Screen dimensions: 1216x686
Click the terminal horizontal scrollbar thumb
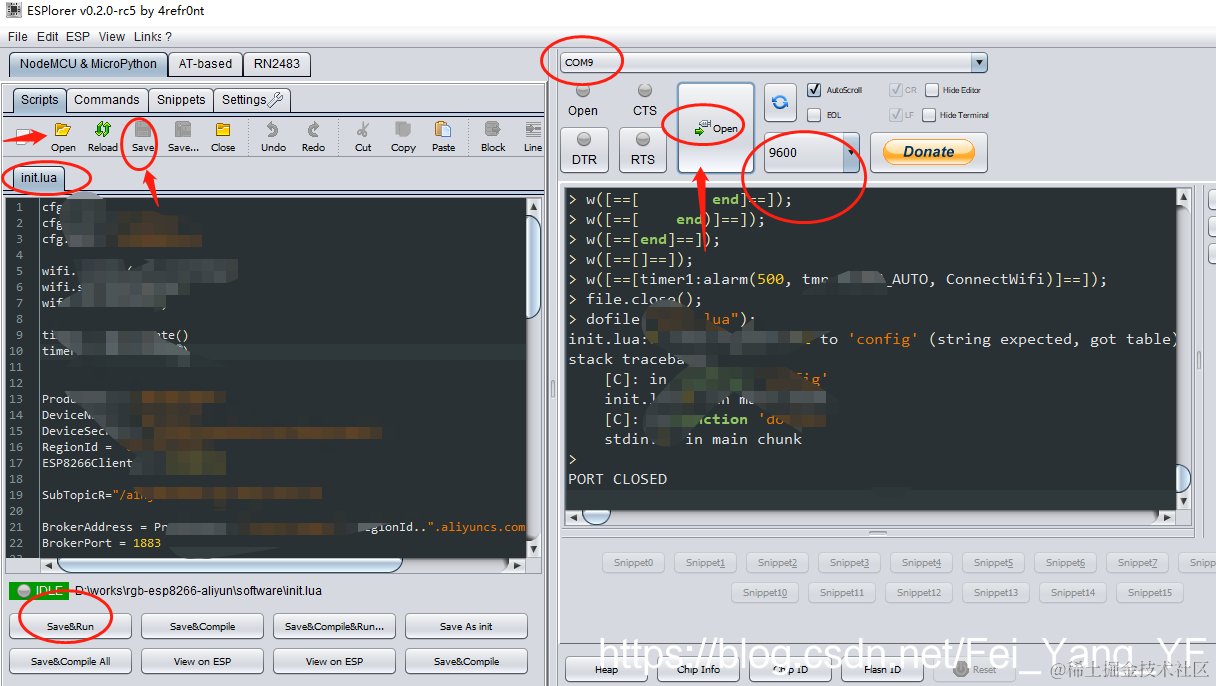point(597,517)
